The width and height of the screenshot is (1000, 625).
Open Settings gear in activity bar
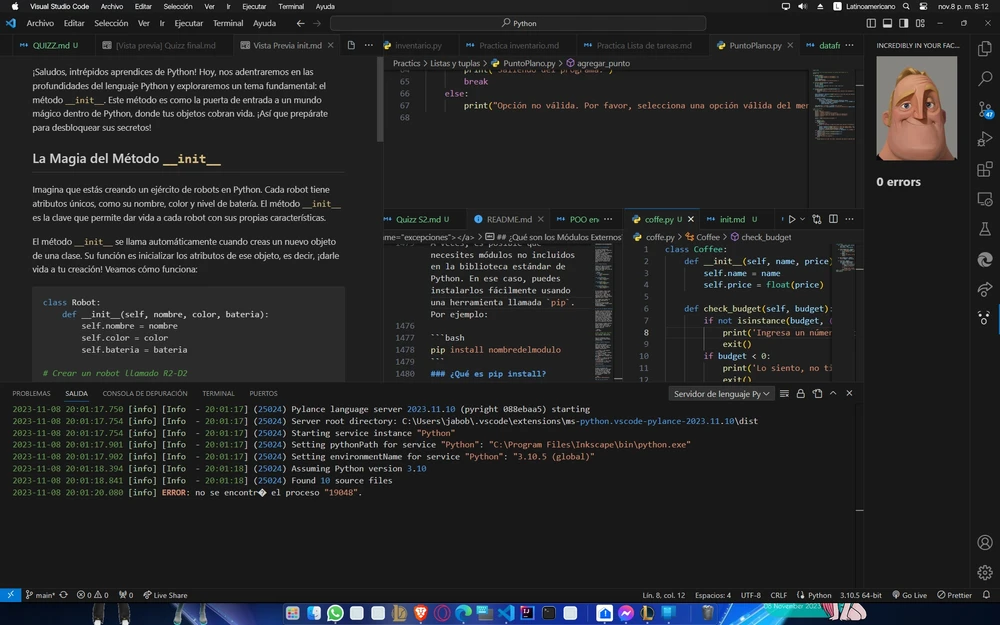point(985,573)
